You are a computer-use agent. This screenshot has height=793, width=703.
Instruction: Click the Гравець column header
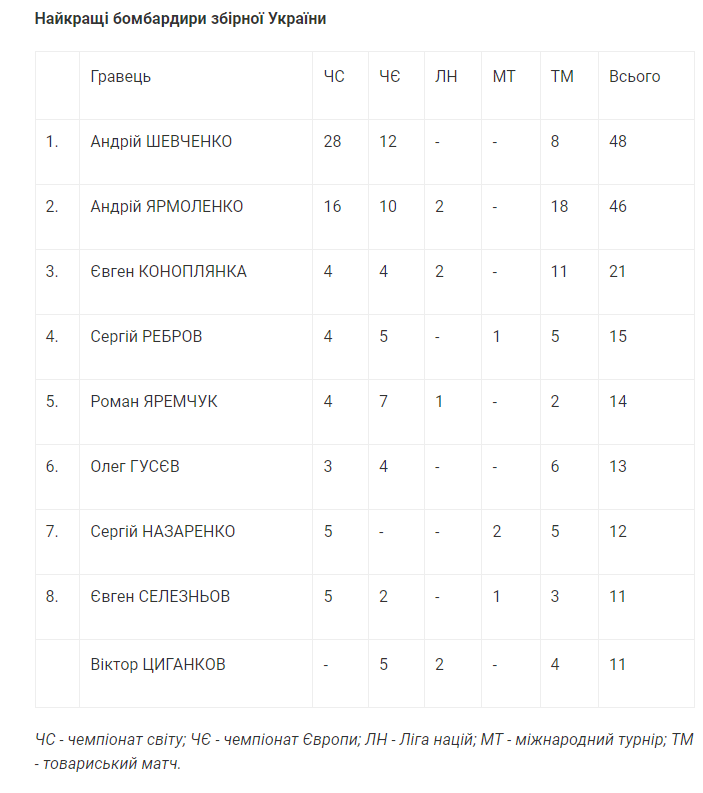click(120, 77)
